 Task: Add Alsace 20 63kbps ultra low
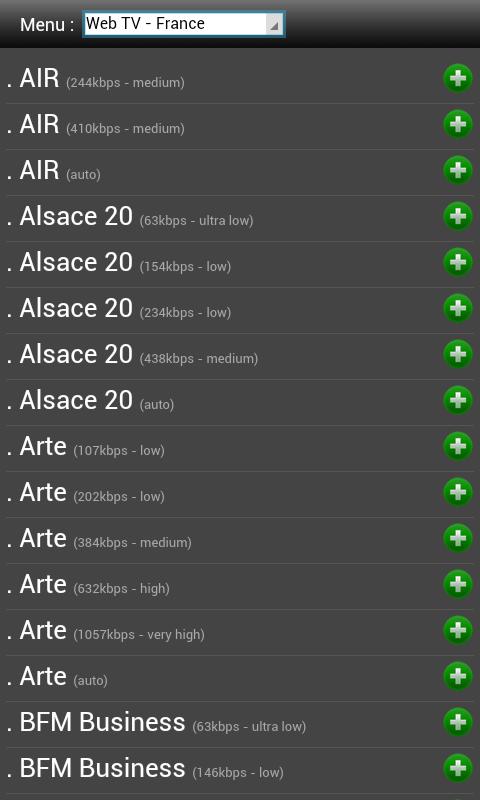click(458, 216)
